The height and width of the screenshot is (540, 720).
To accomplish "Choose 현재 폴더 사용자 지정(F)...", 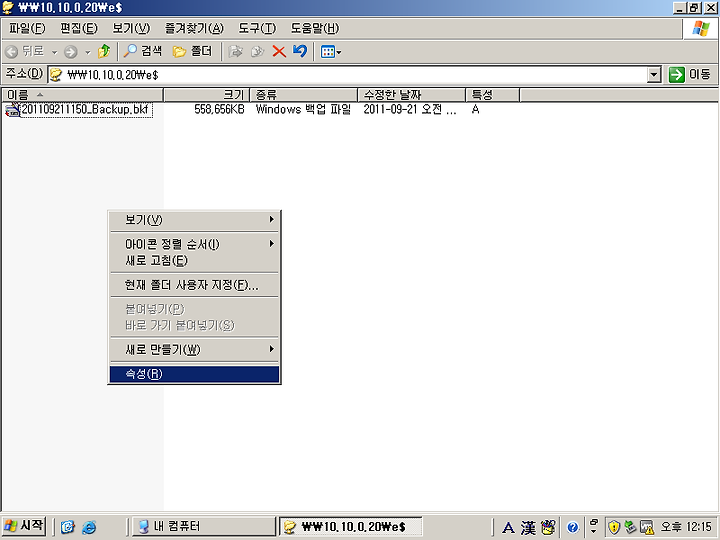I will click(194, 285).
